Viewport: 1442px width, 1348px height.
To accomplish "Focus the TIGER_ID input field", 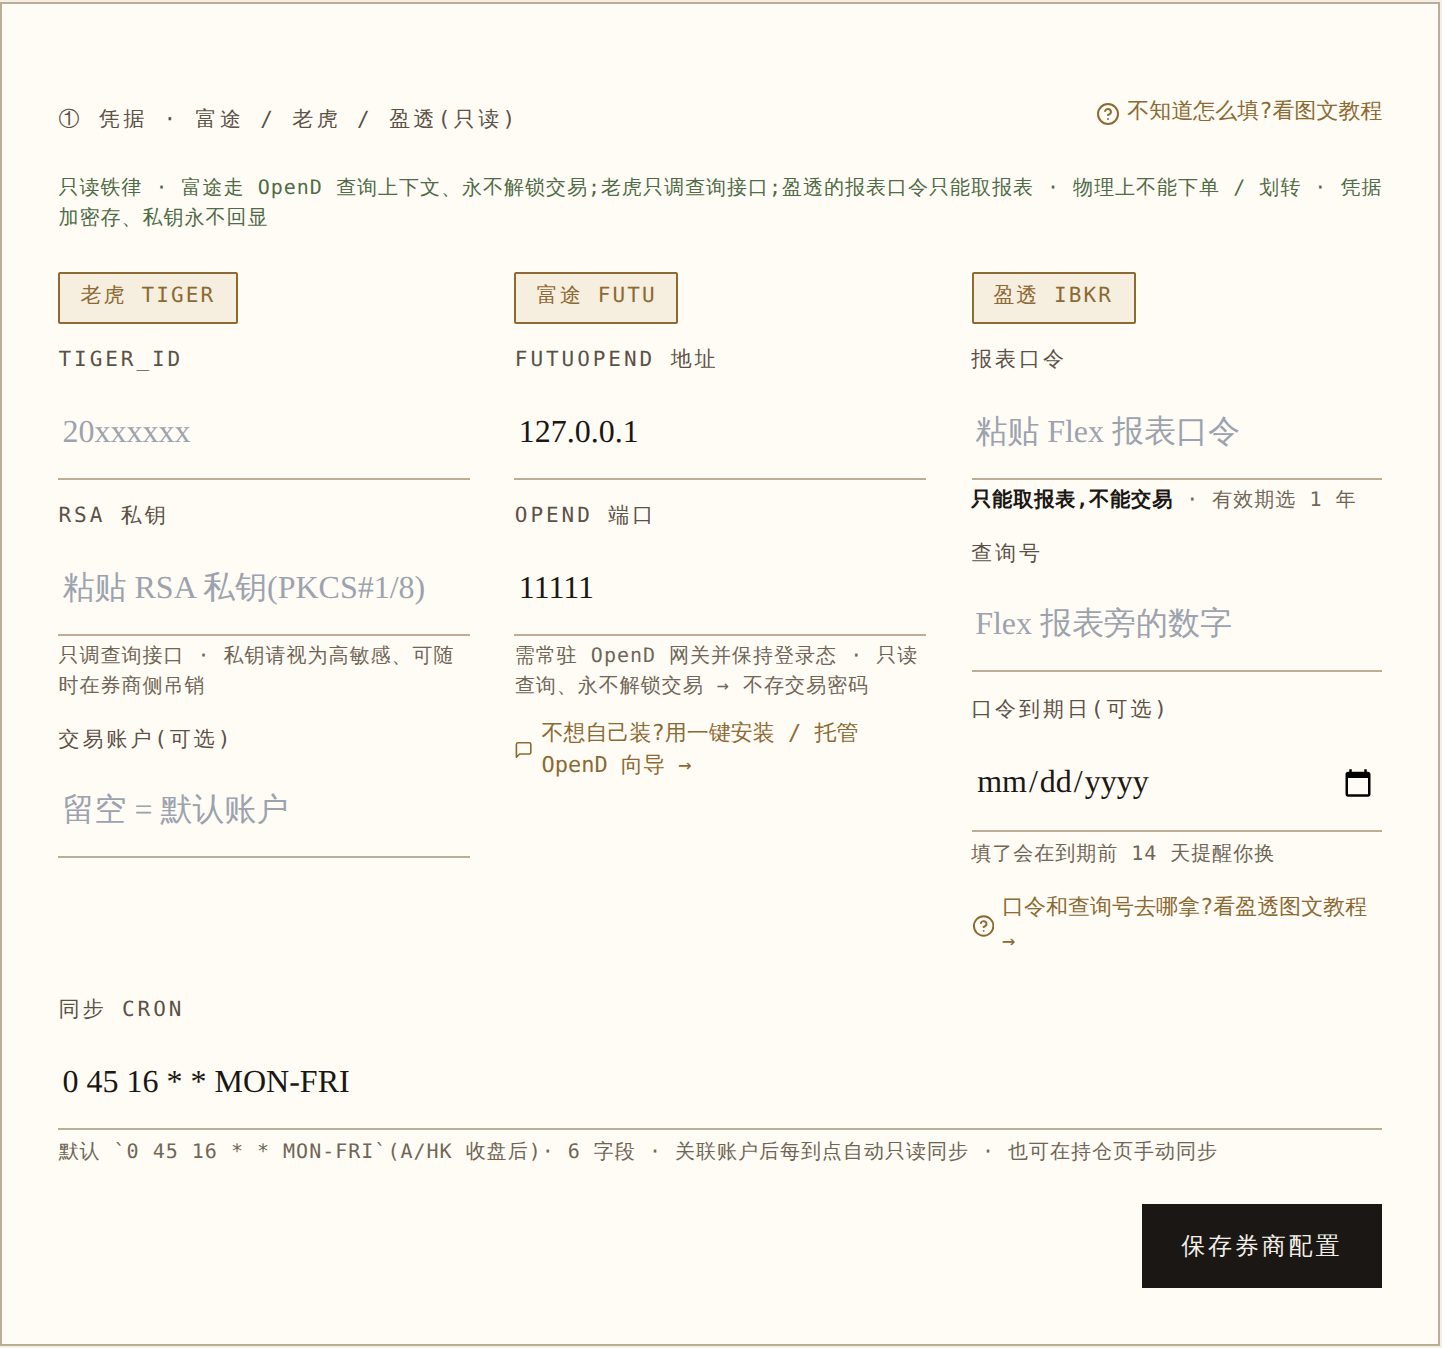I will coord(264,432).
